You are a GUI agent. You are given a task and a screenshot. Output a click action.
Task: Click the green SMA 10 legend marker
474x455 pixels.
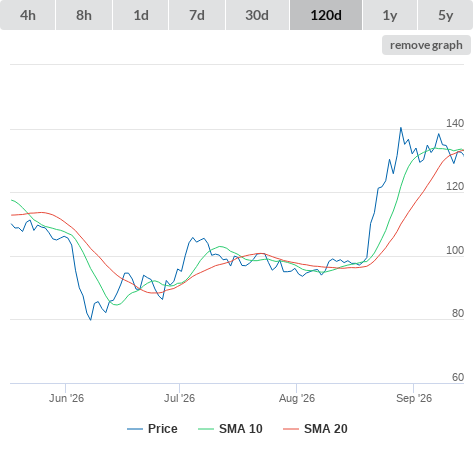pyautogui.click(x=206, y=429)
